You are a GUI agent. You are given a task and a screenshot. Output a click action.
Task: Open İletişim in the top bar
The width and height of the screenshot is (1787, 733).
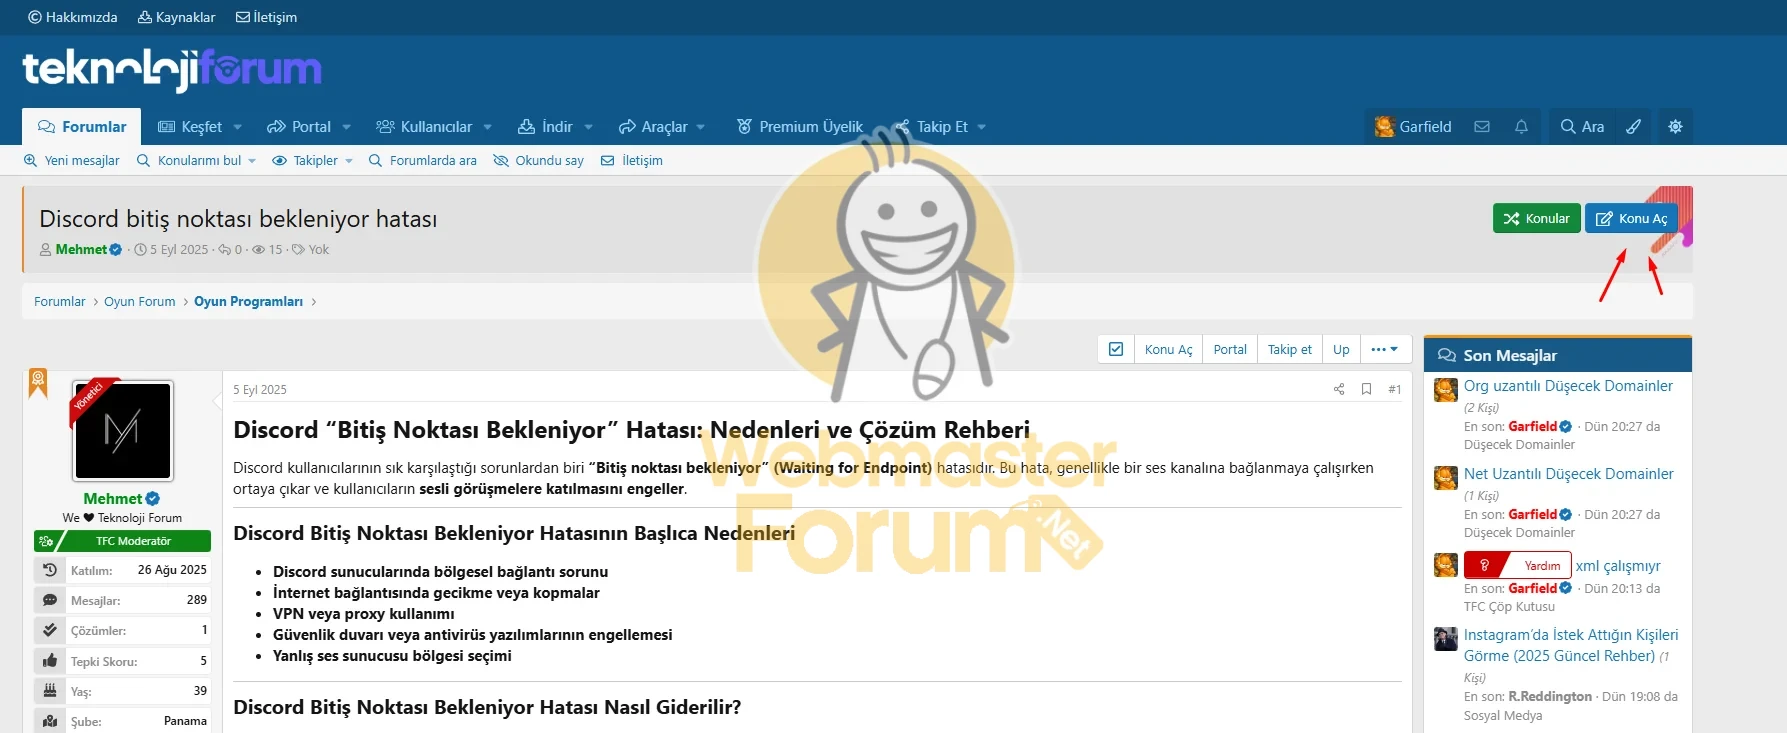[266, 17]
